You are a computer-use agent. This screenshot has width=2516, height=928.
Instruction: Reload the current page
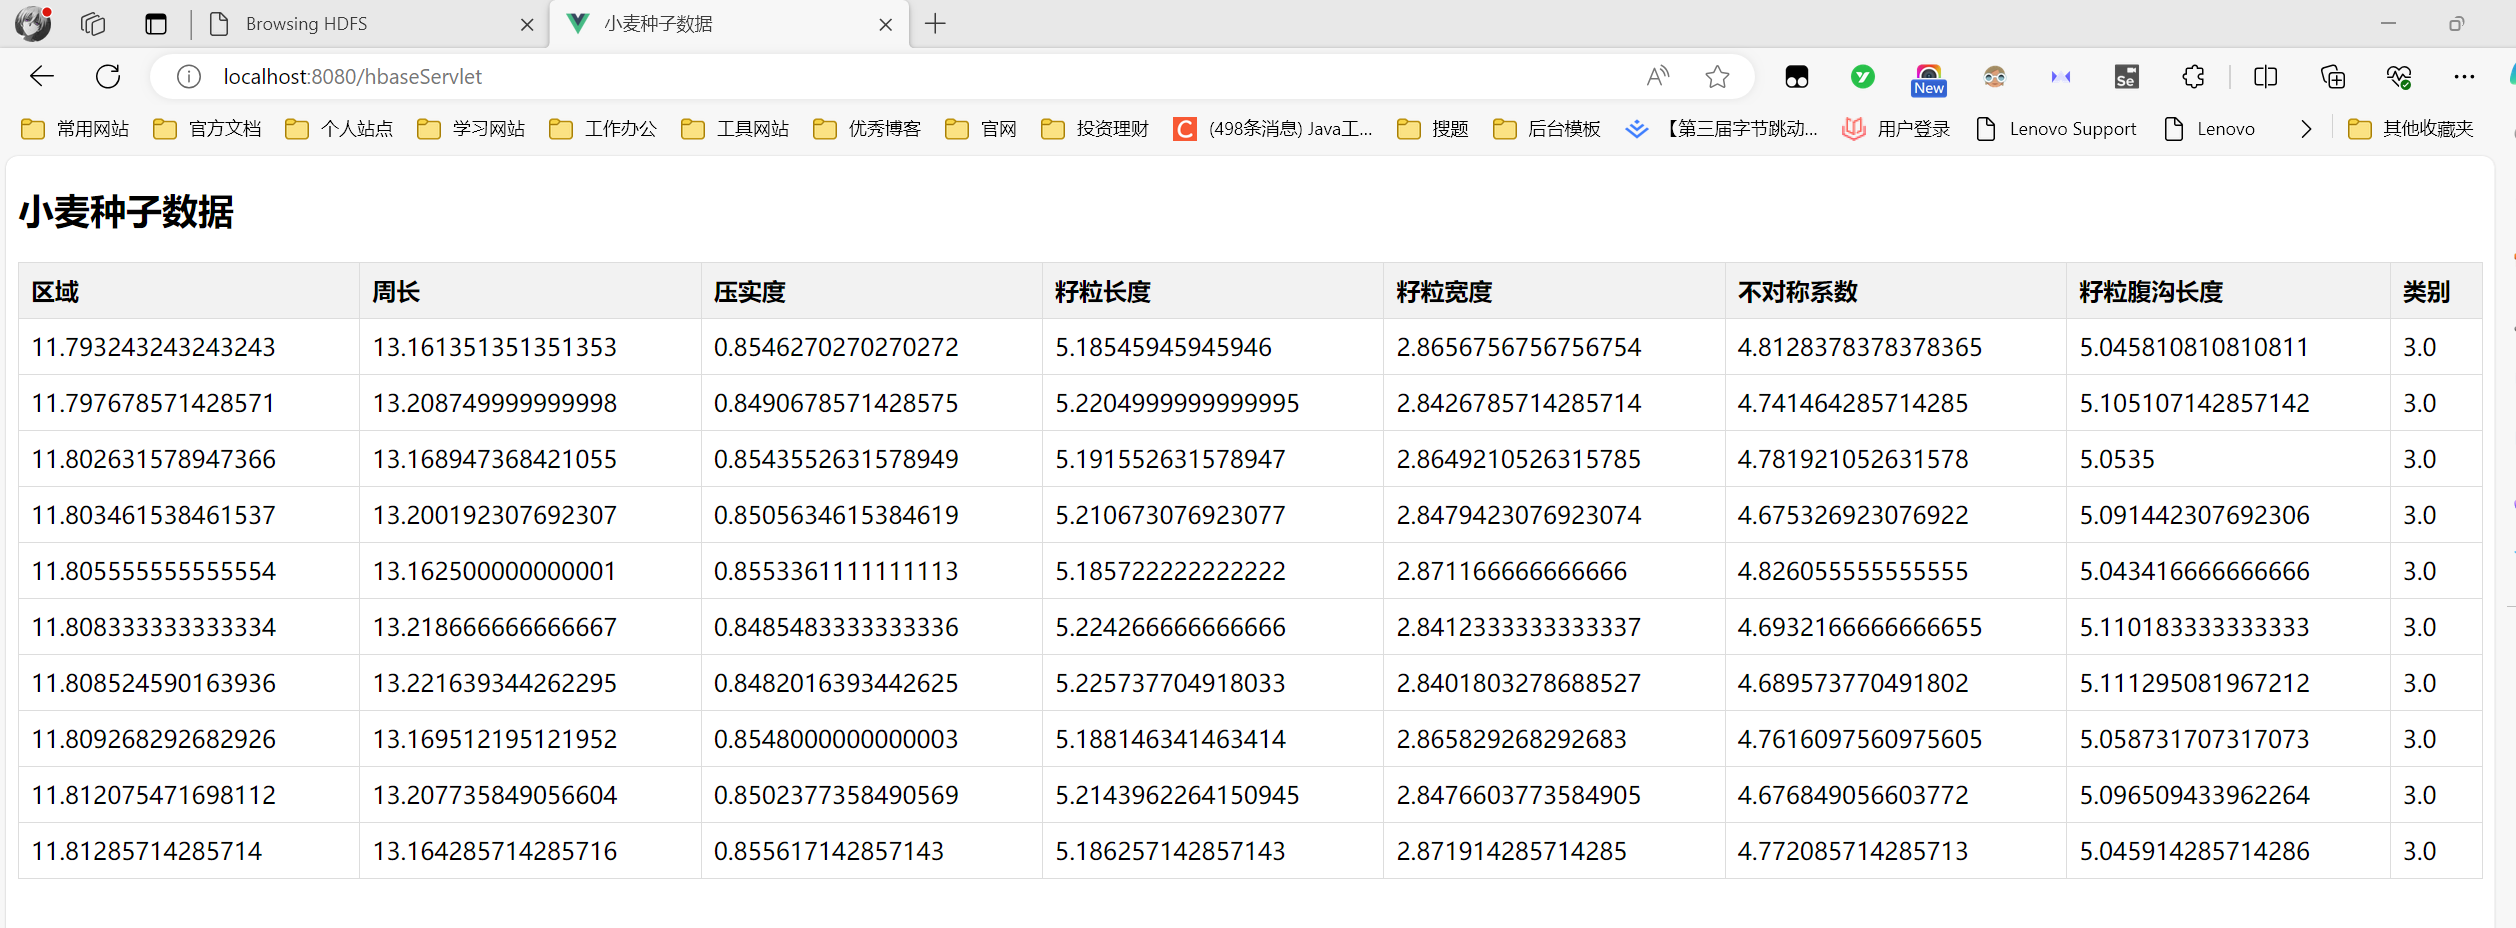pos(108,76)
